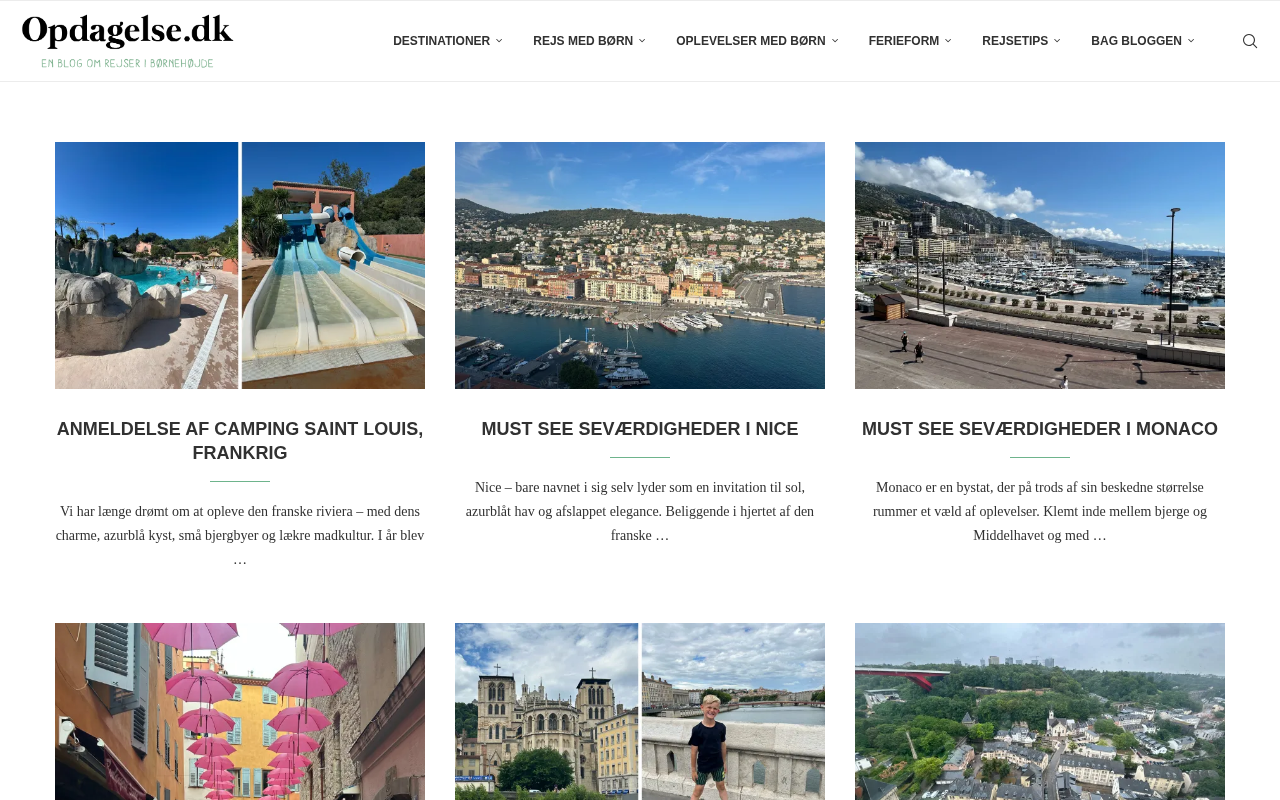Expand the Ferieform chevron arrow
The width and height of the screenshot is (1280, 800).
point(948,41)
